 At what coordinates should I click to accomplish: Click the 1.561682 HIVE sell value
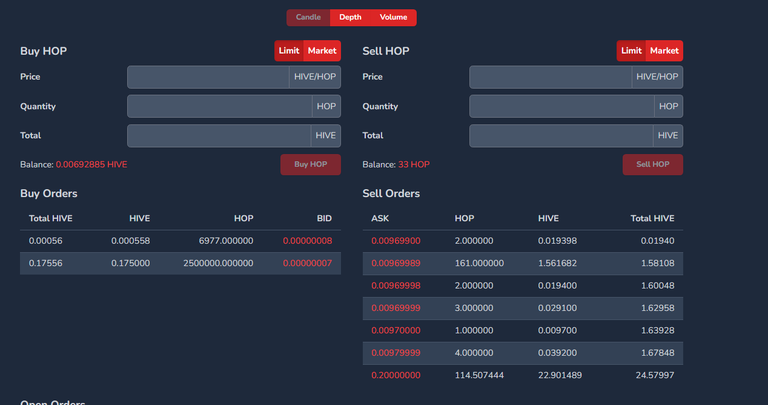tap(557, 263)
